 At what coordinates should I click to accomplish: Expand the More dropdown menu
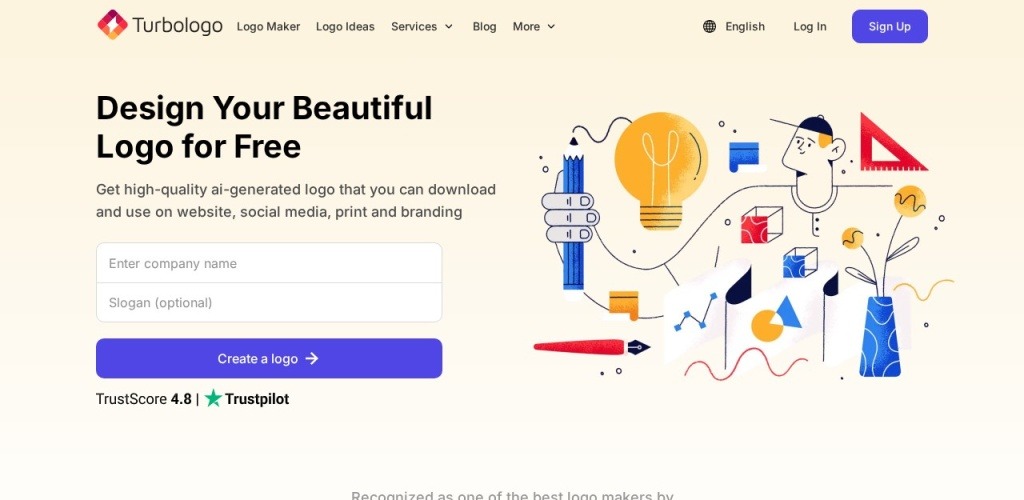(x=534, y=27)
